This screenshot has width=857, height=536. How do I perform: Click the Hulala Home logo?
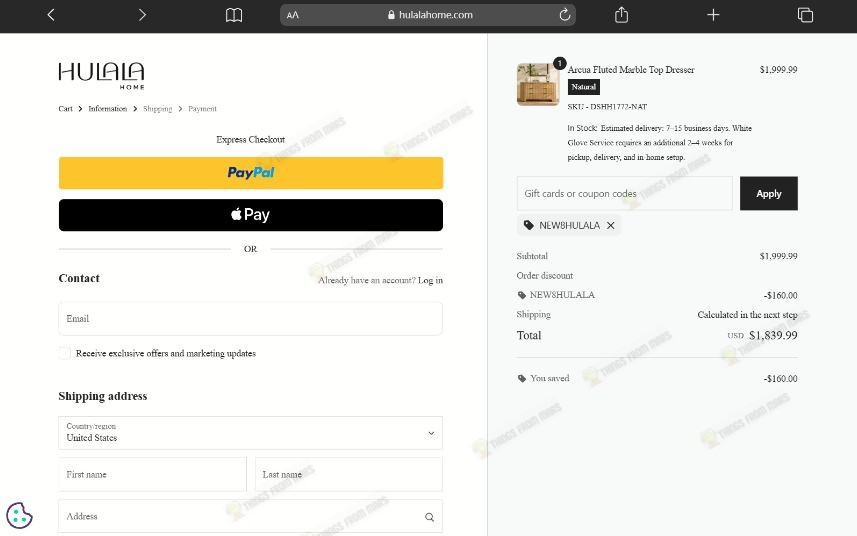(x=102, y=75)
